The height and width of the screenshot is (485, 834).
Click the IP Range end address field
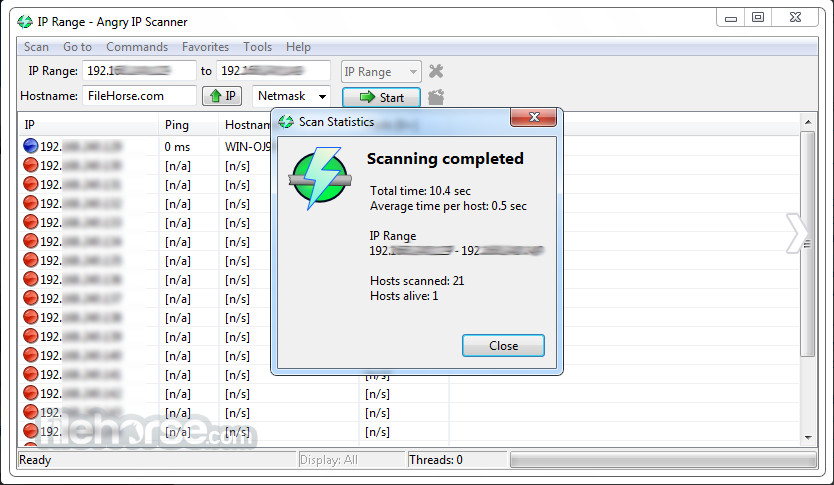pos(273,71)
